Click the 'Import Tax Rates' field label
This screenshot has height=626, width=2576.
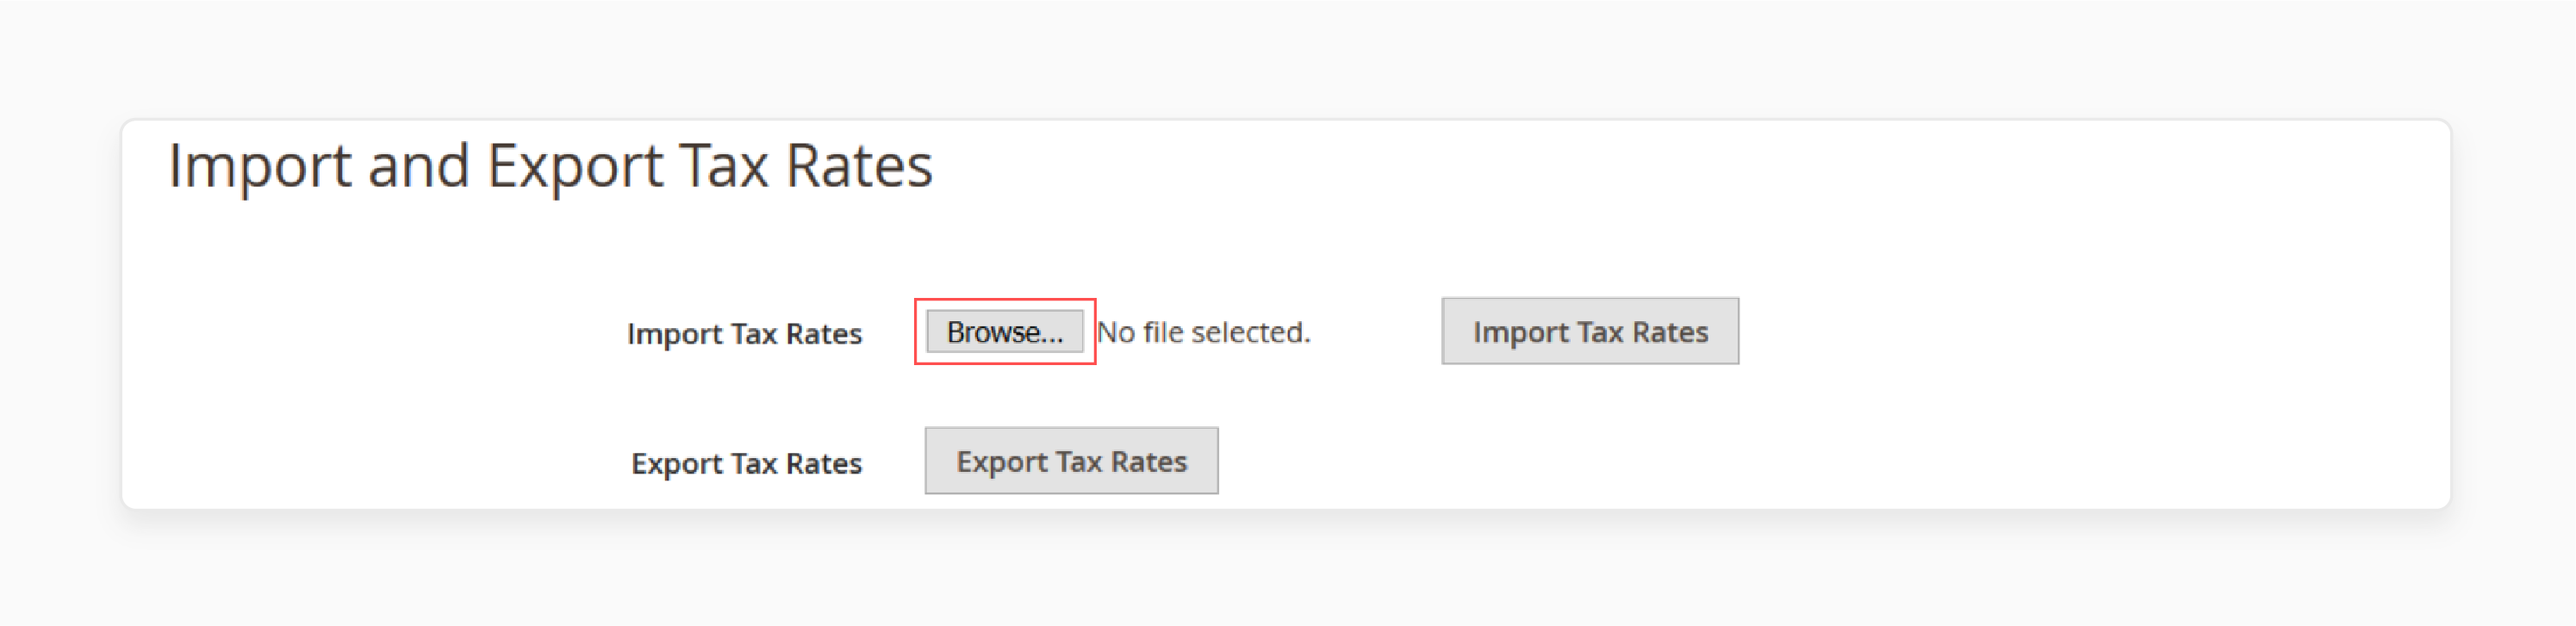pos(744,333)
